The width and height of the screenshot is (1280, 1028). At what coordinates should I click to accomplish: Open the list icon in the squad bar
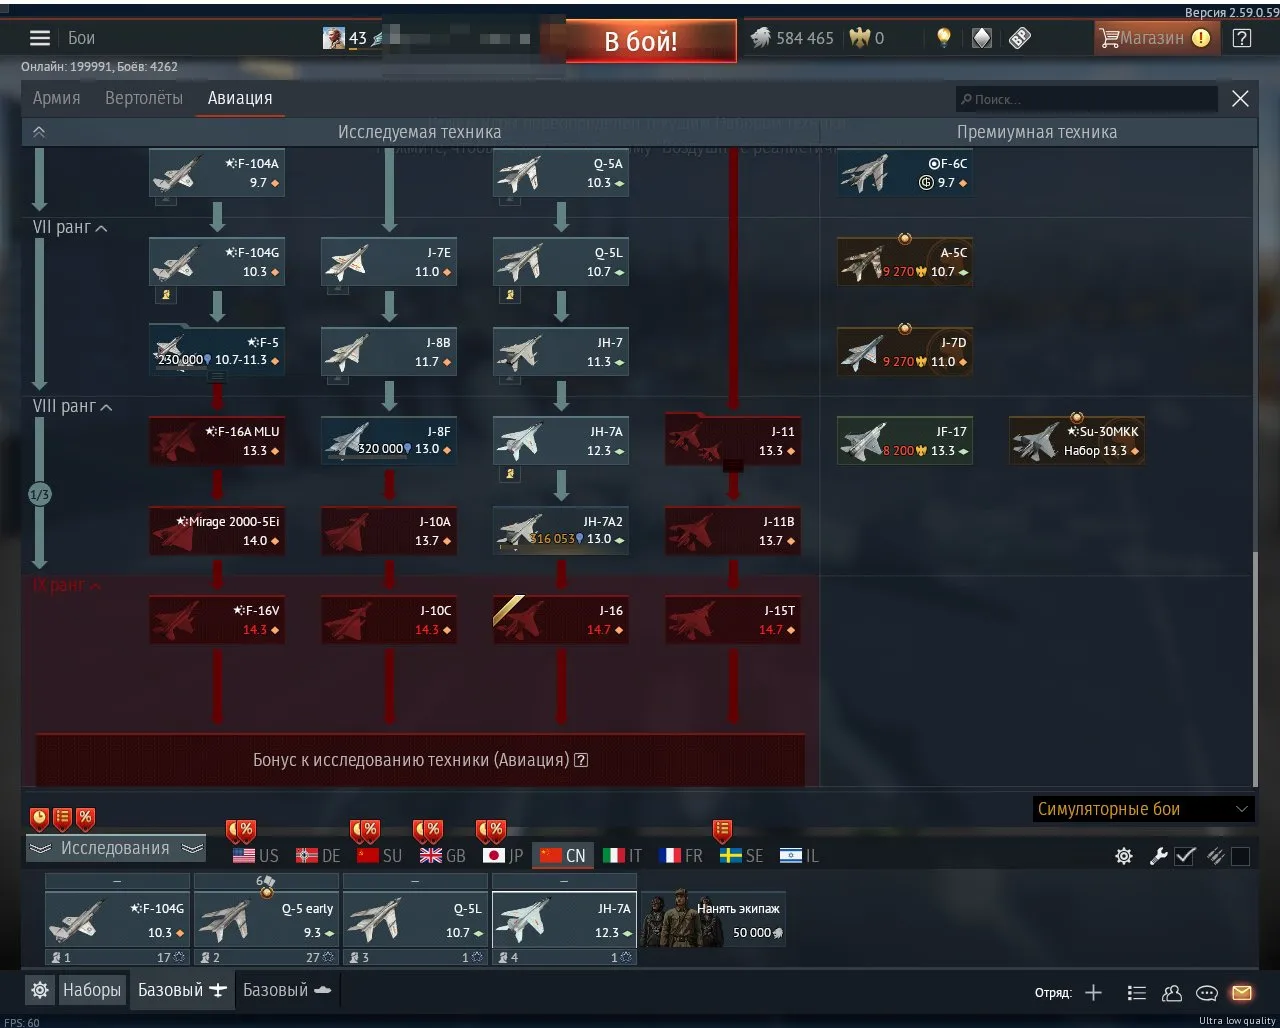(x=1136, y=993)
